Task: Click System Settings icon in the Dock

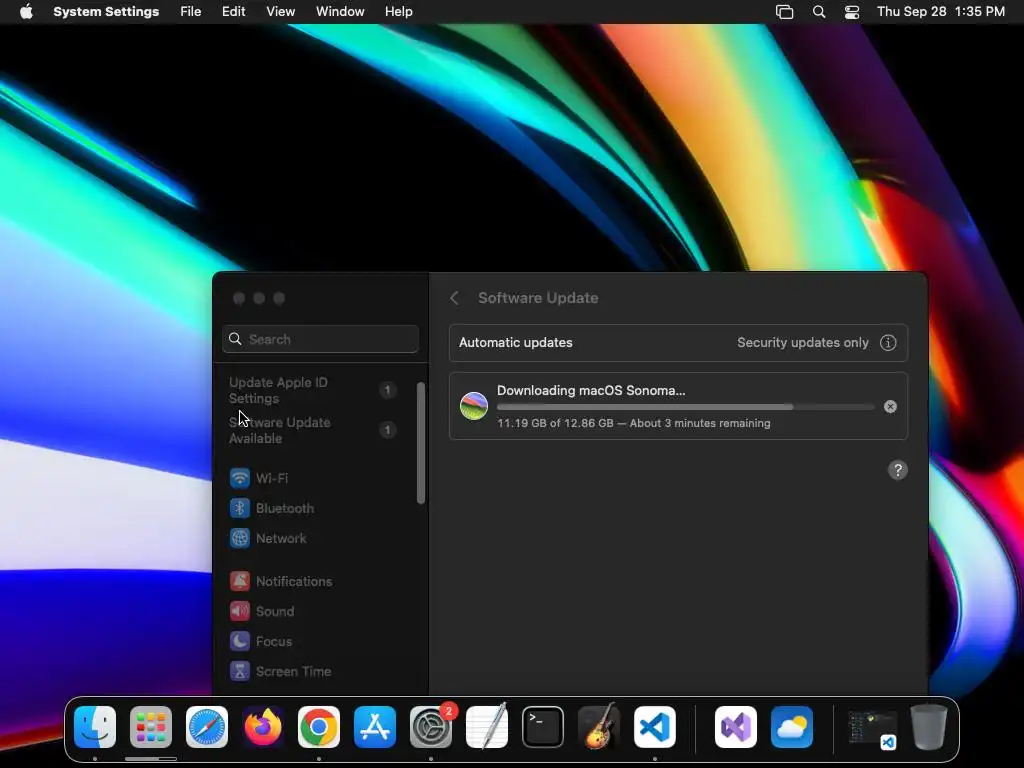Action: coord(431,727)
